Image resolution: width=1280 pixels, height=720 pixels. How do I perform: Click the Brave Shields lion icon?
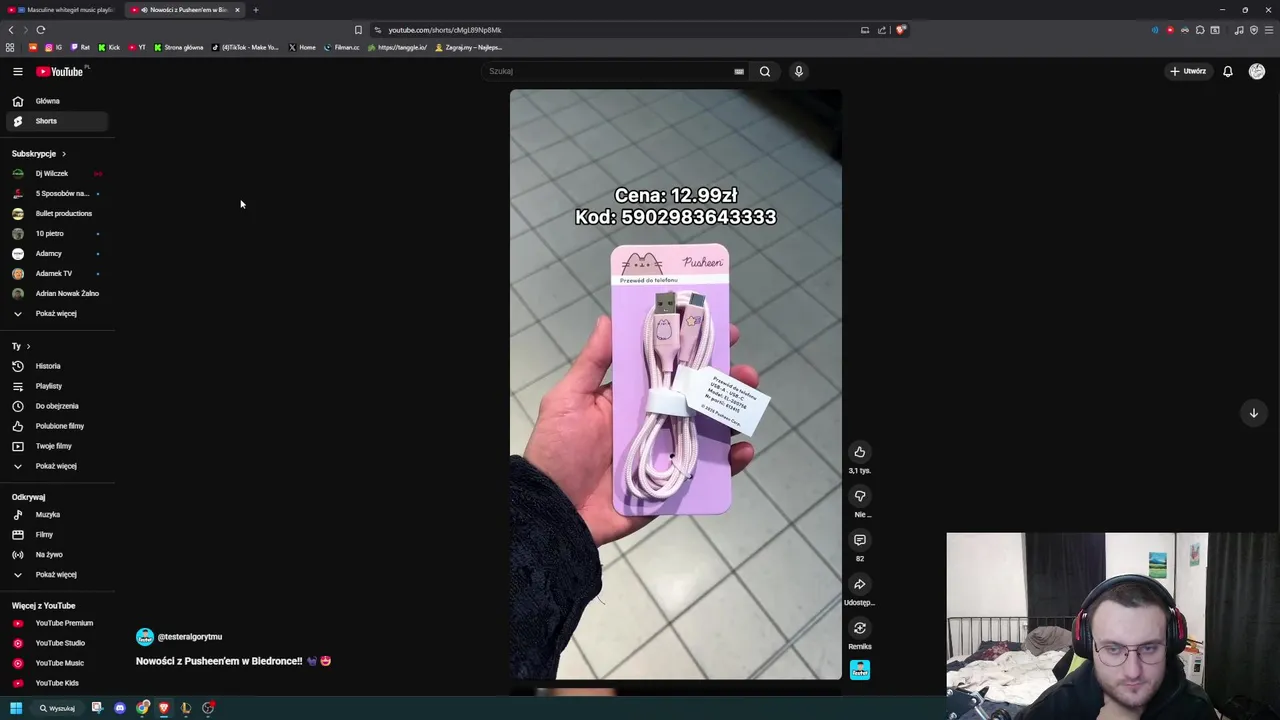tap(900, 30)
